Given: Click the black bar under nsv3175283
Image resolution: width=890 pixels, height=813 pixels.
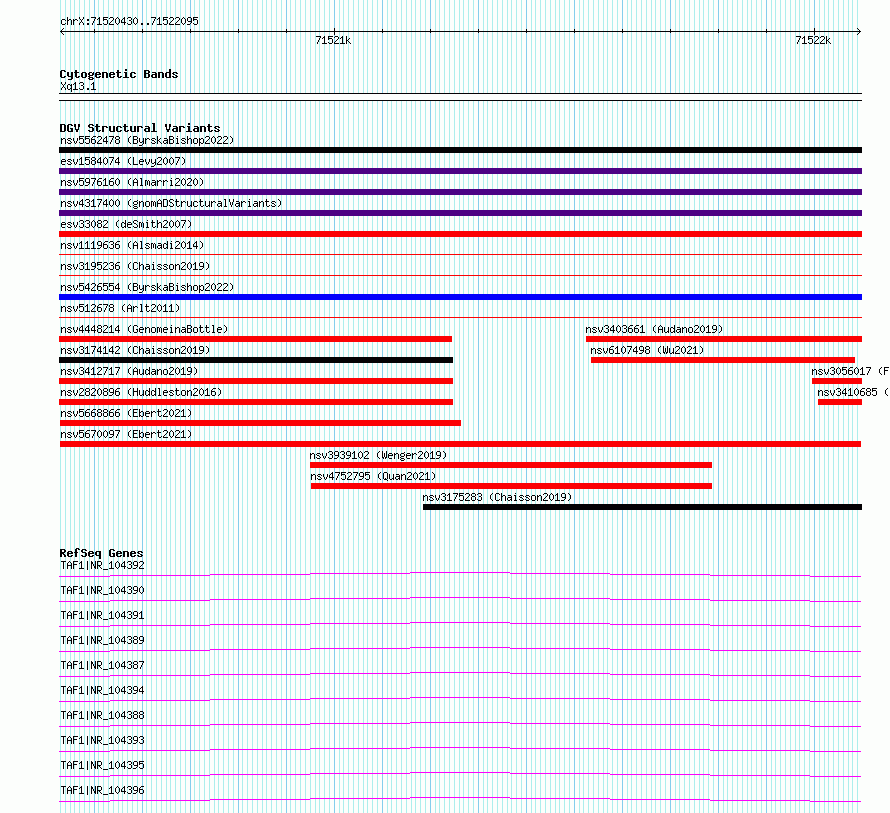Looking at the screenshot, I should tap(643, 507).
